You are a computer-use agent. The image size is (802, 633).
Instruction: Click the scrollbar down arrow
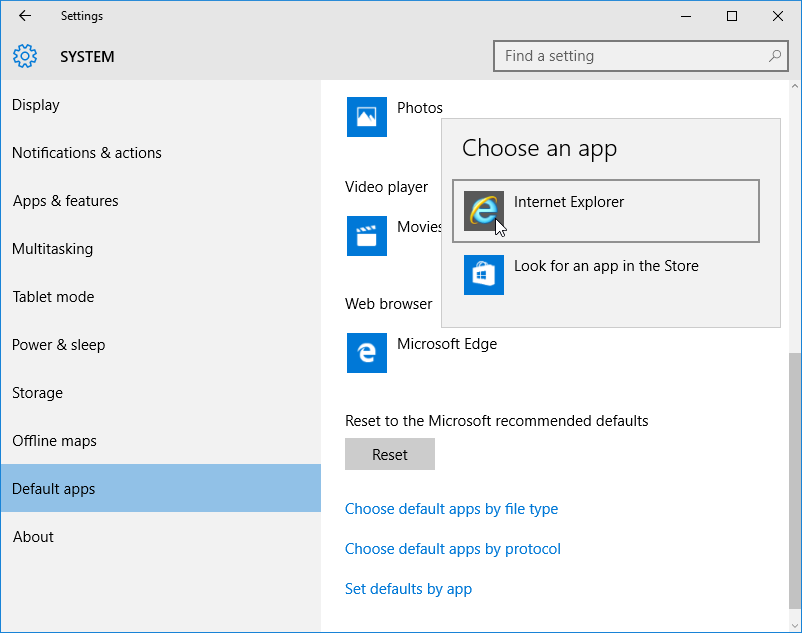794,625
